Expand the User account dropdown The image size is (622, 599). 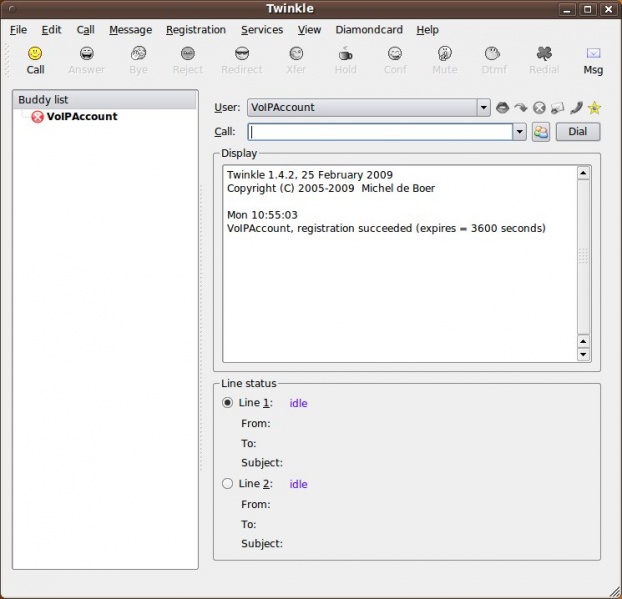click(483, 108)
